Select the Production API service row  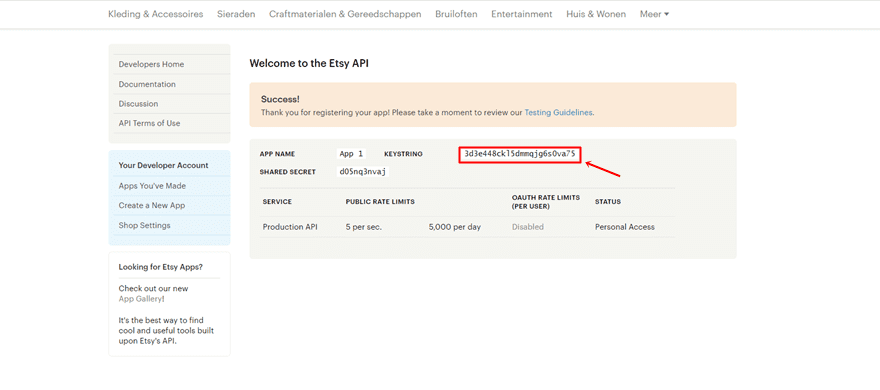pyautogui.click(x=468, y=227)
